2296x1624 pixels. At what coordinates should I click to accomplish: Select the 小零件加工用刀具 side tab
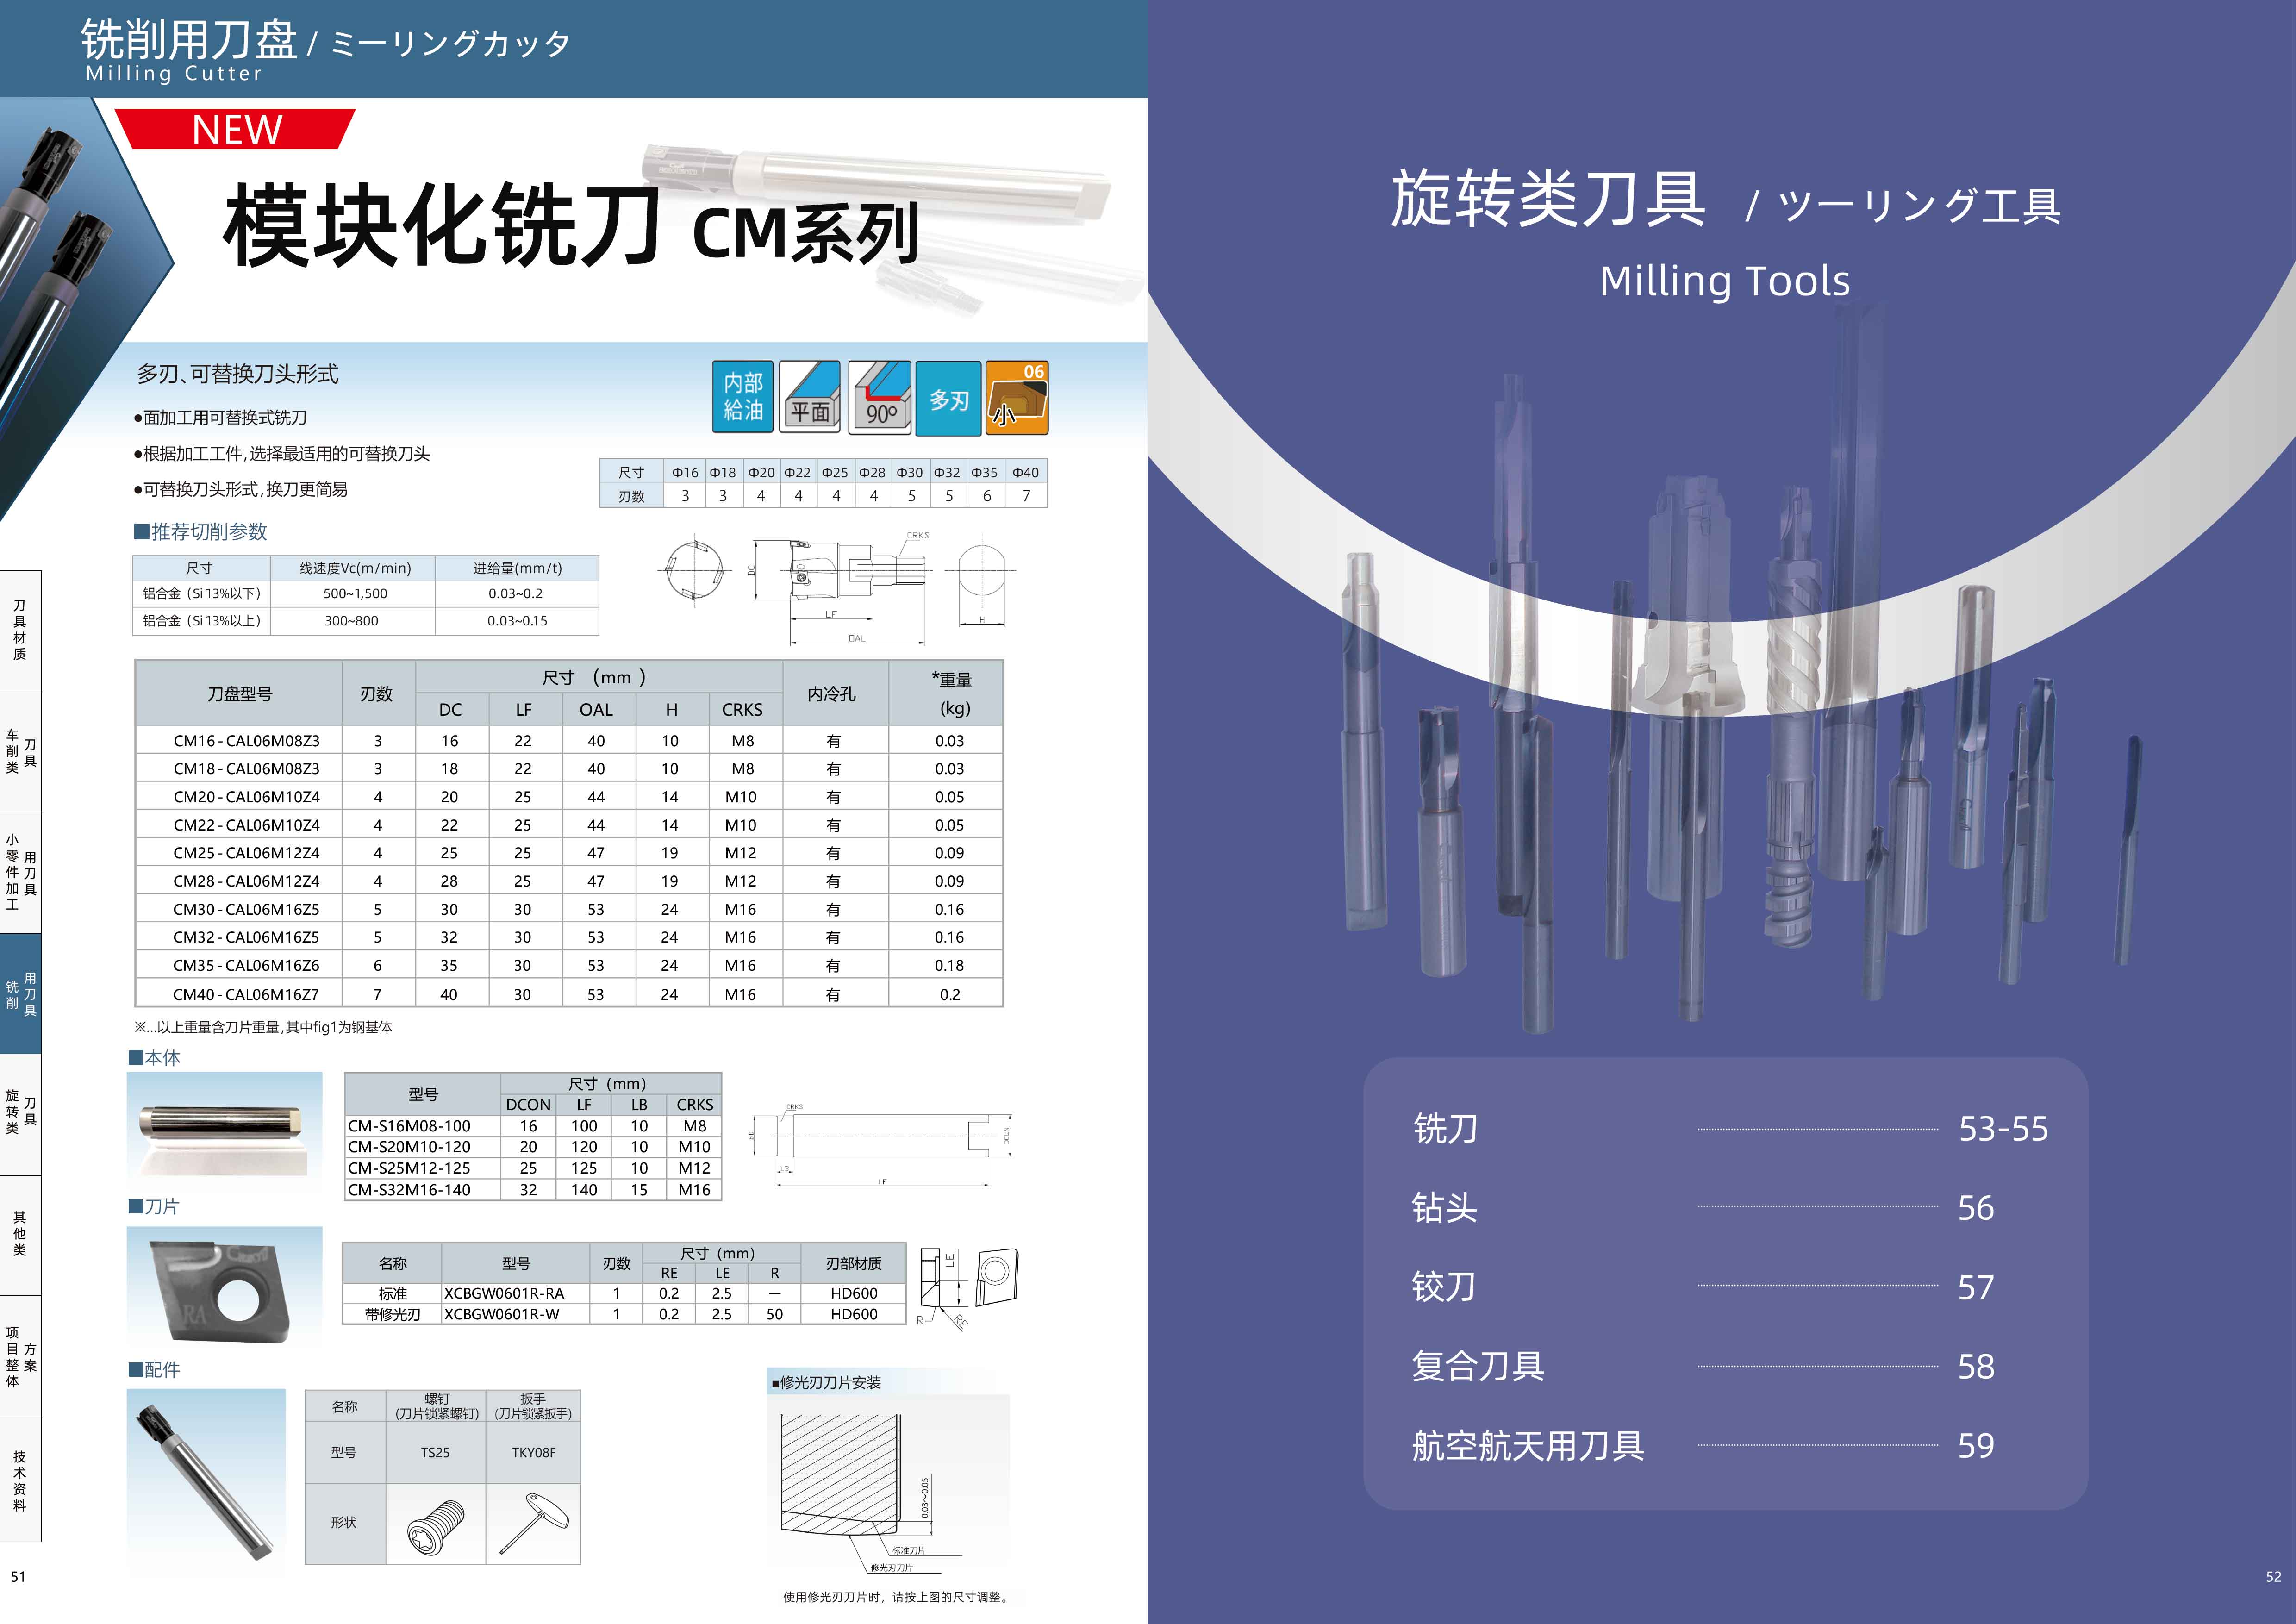[x=20, y=873]
